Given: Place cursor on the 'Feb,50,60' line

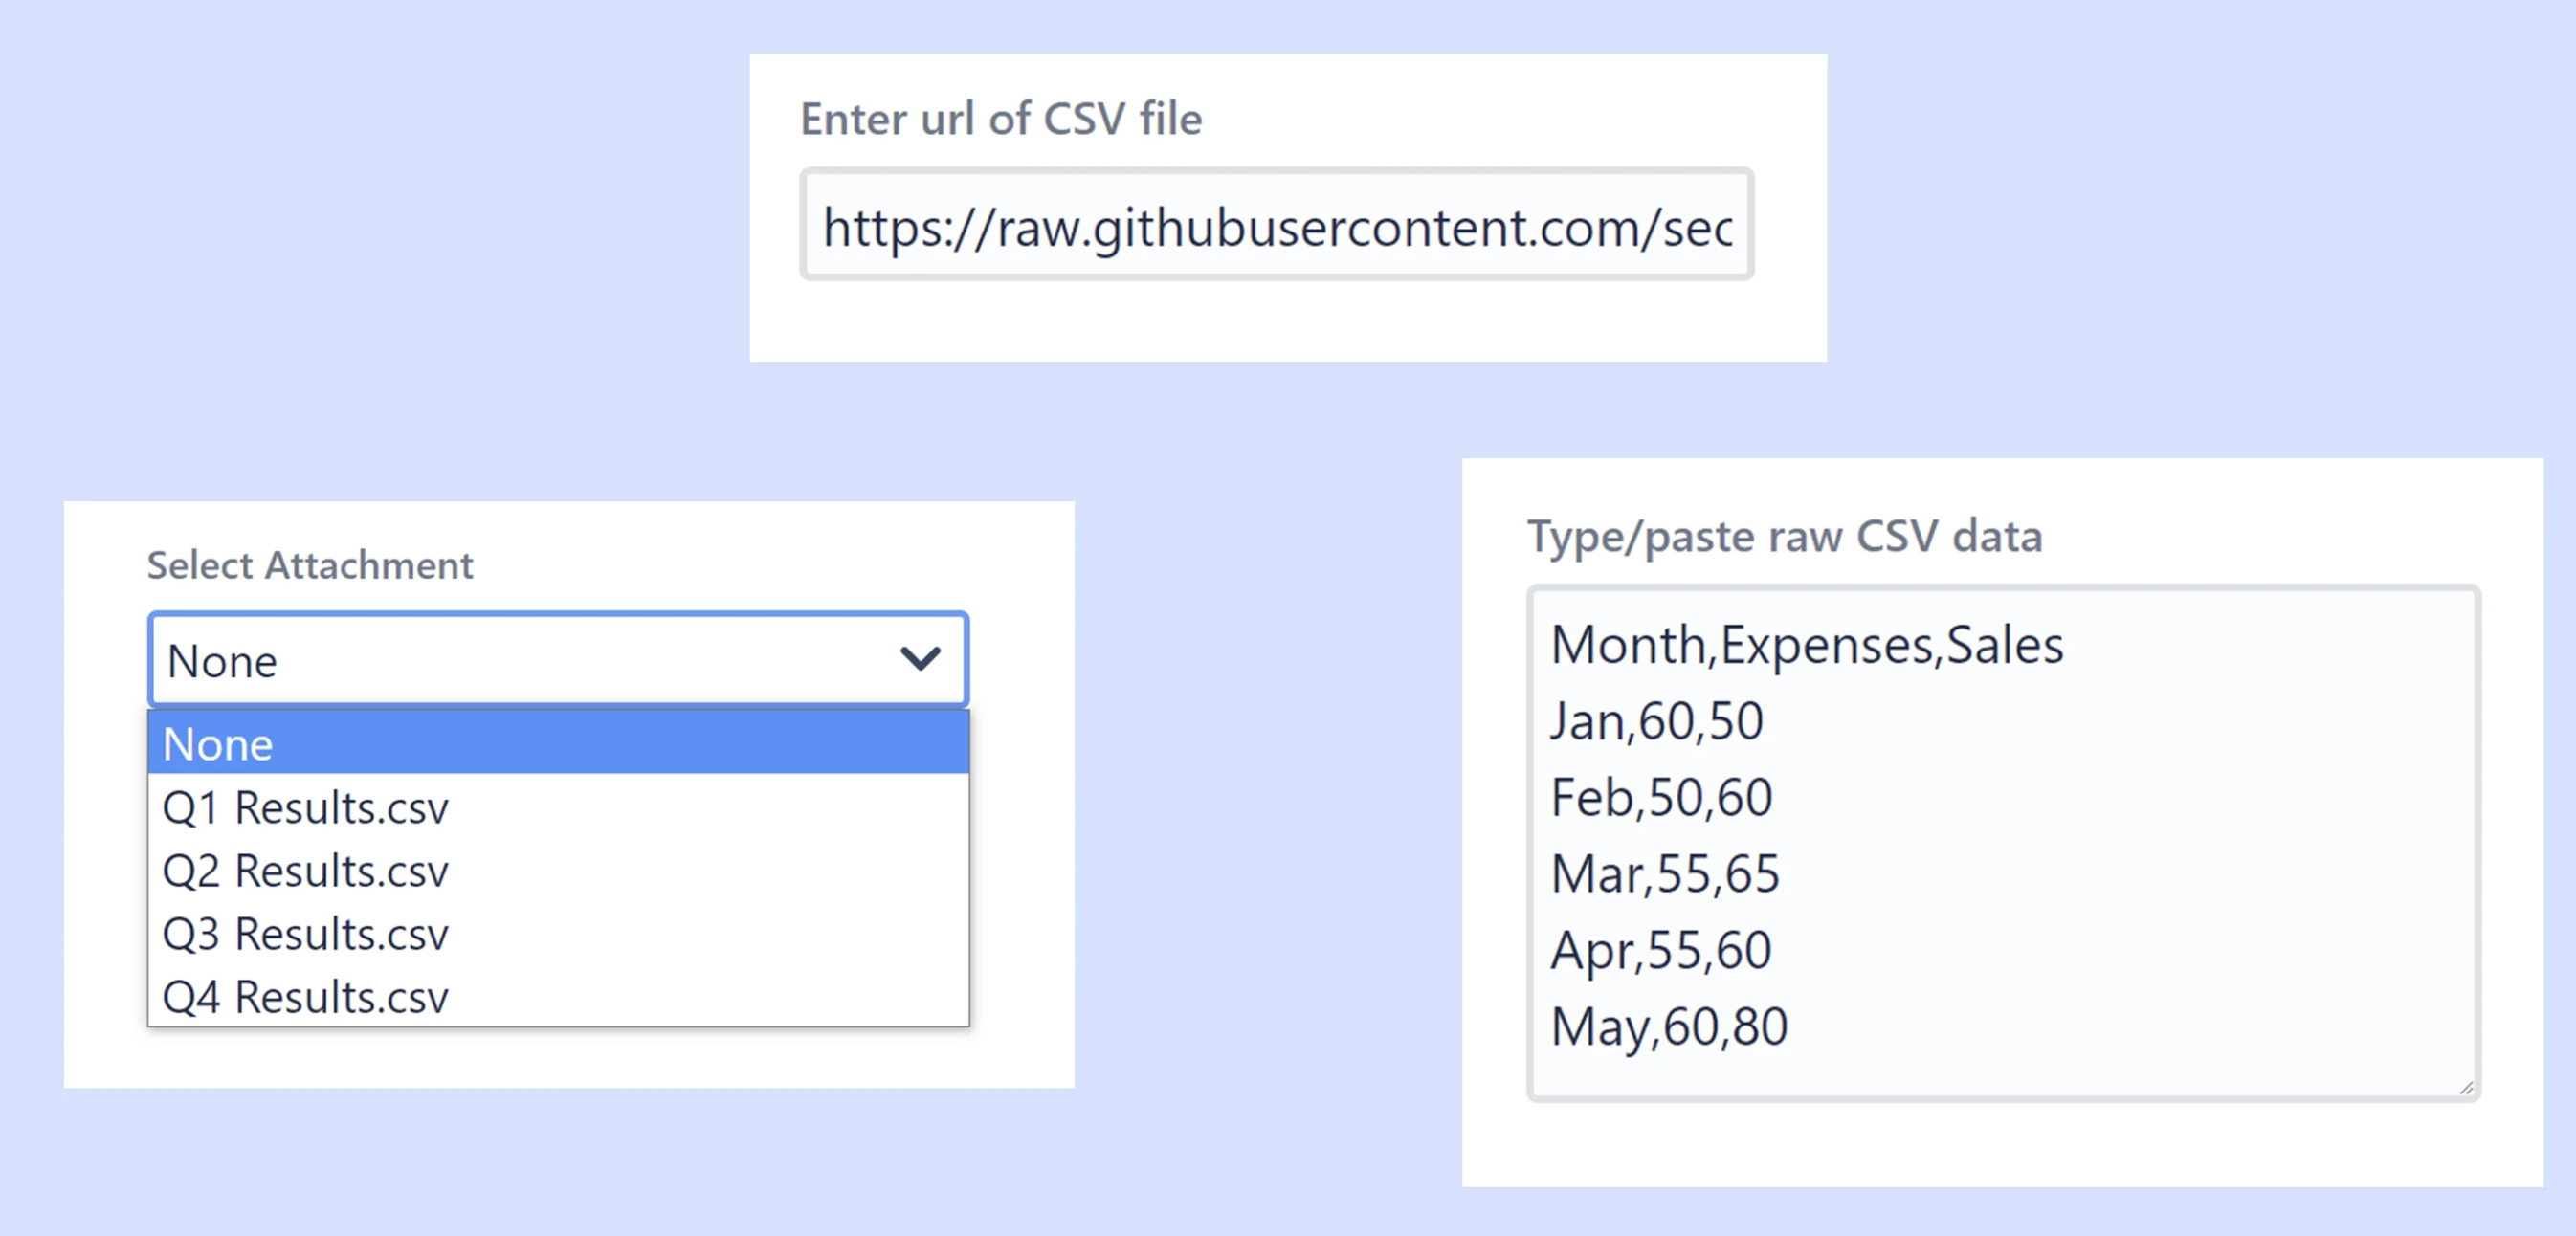Looking at the screenshot, I should [1660, 798].
